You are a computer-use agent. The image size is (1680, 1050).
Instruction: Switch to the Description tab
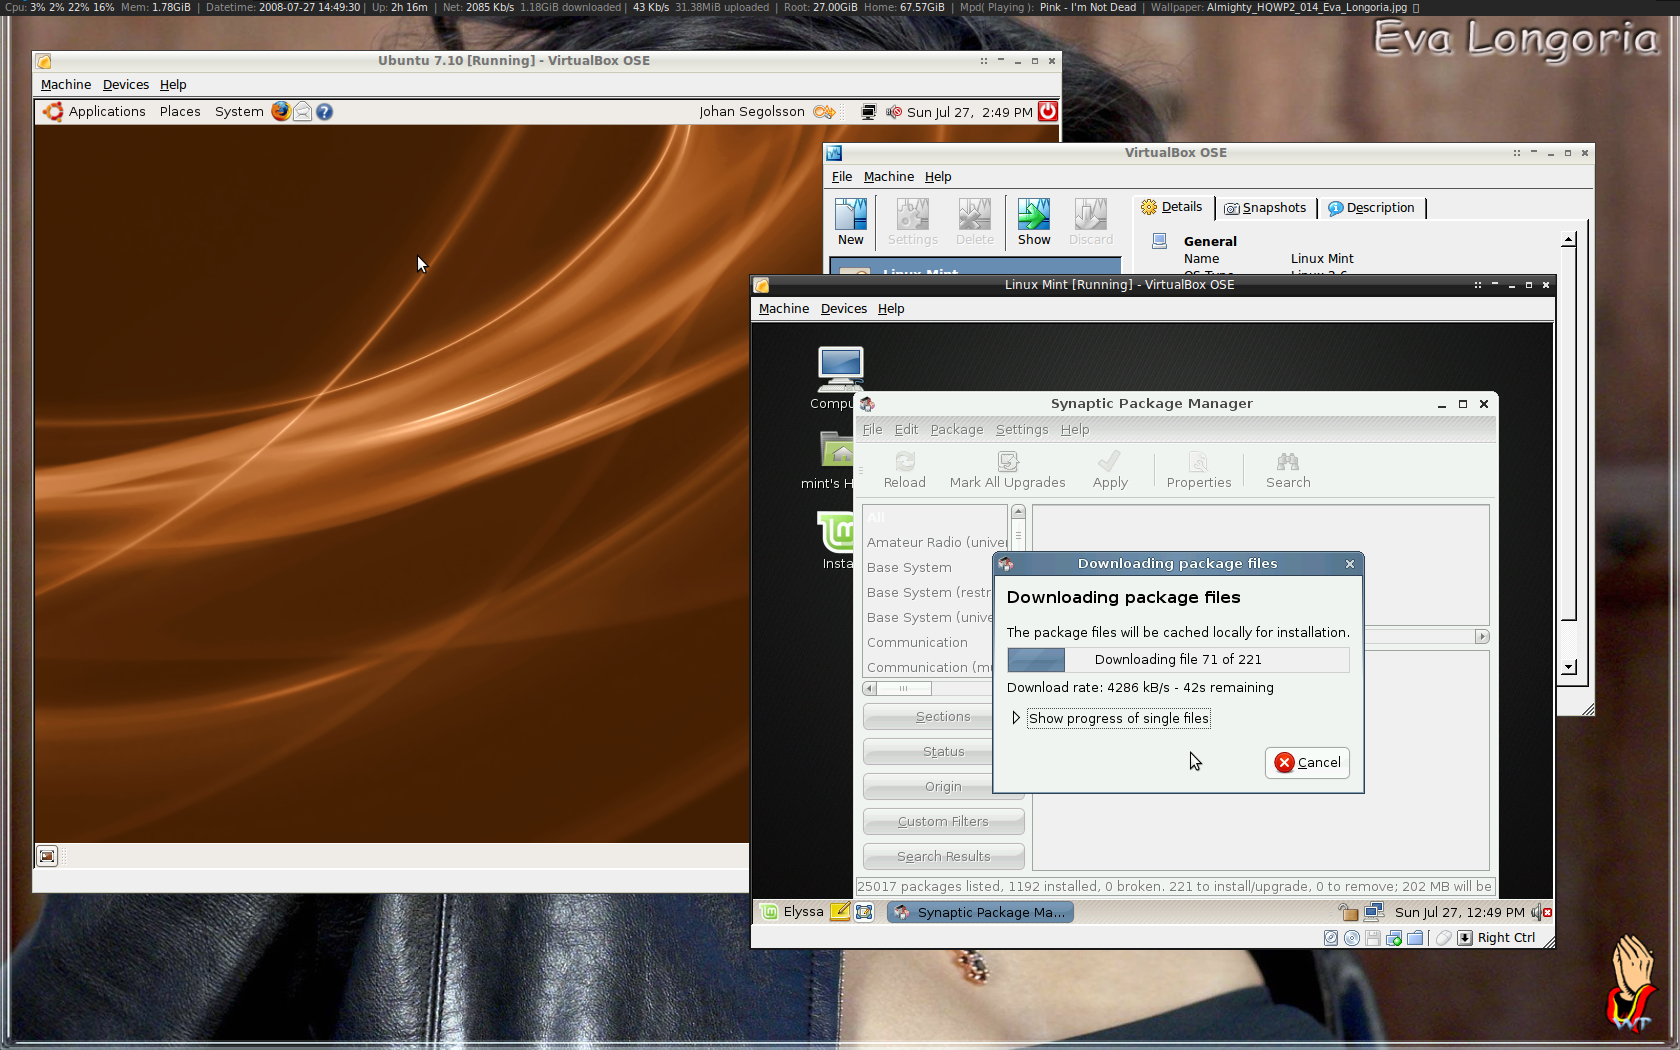point(1371,208)
